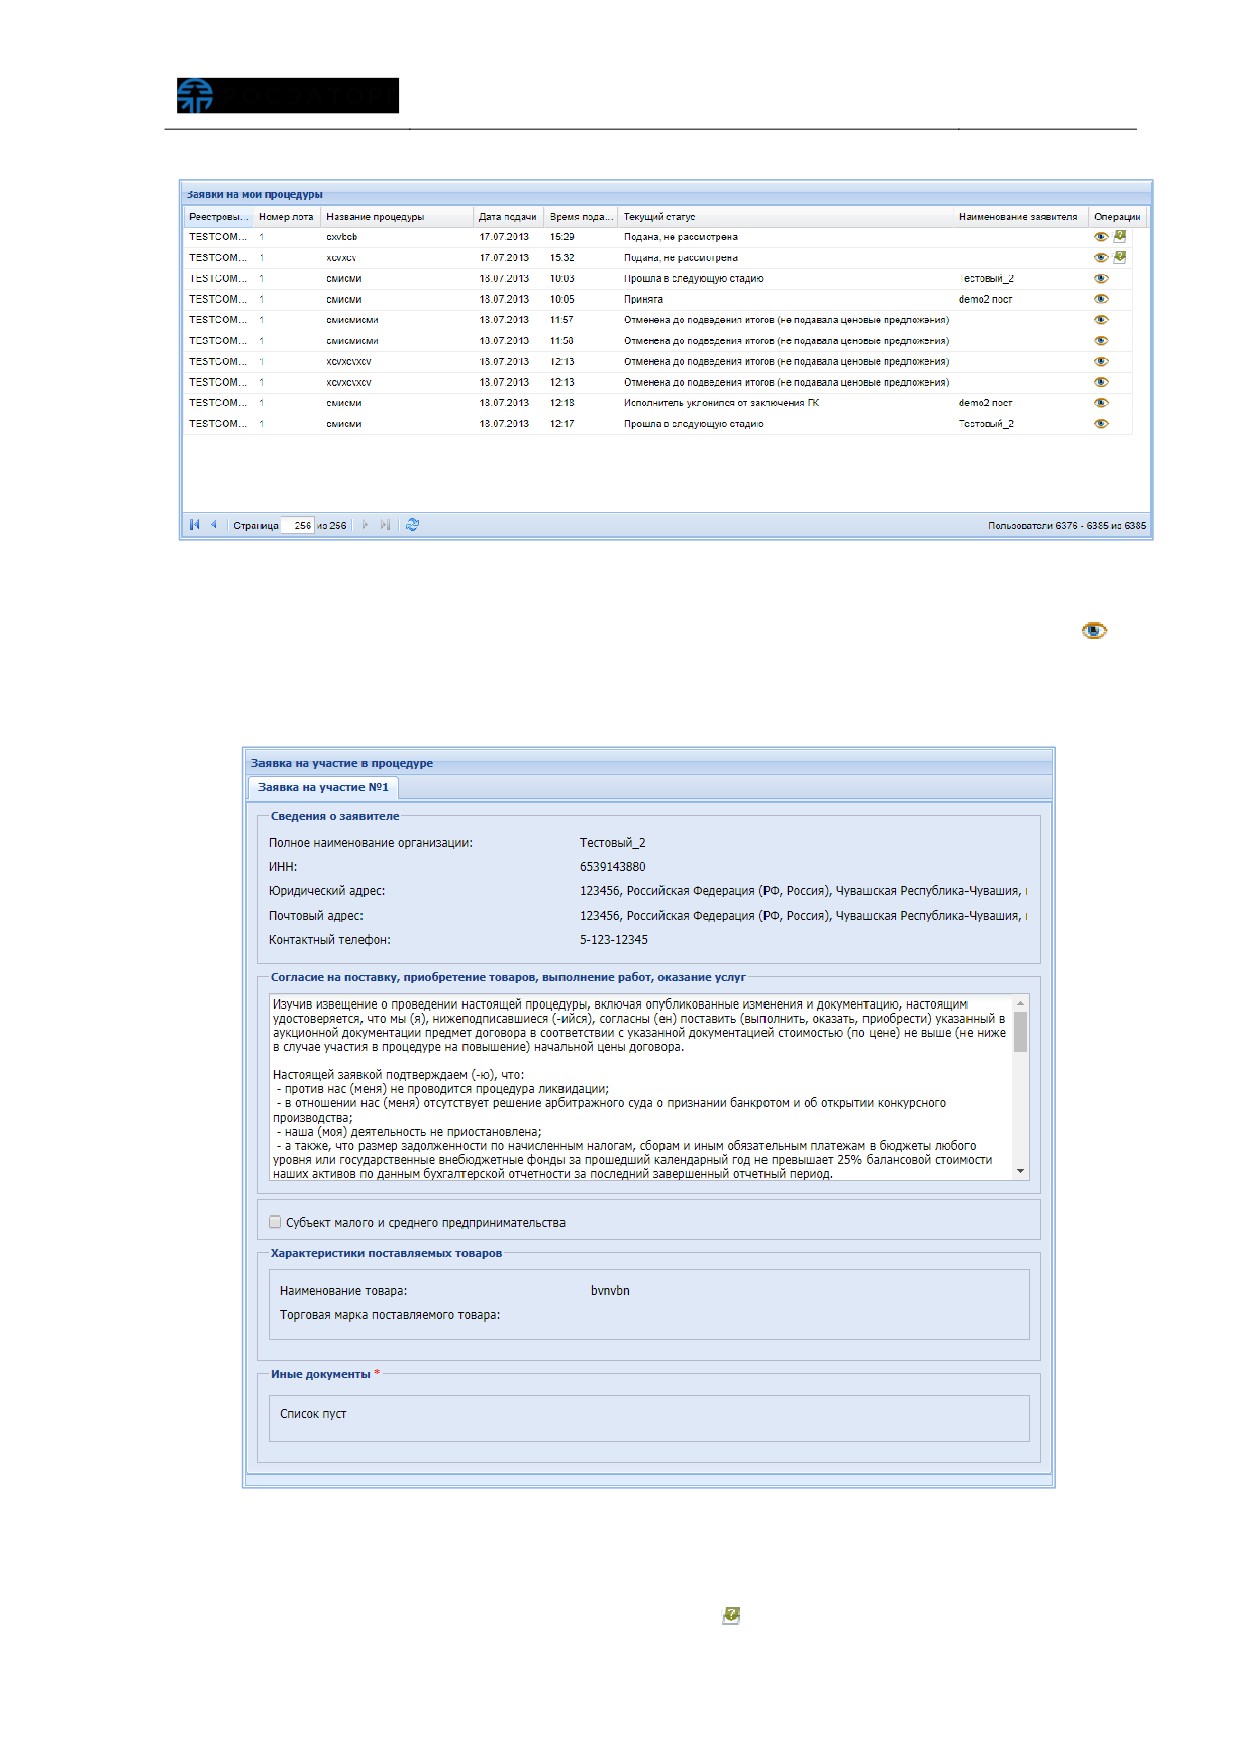Click the consent text scrollbar up arrow
Image resolution: width=1239 pixels, height=1752 pixels.
point(1020,1003)
